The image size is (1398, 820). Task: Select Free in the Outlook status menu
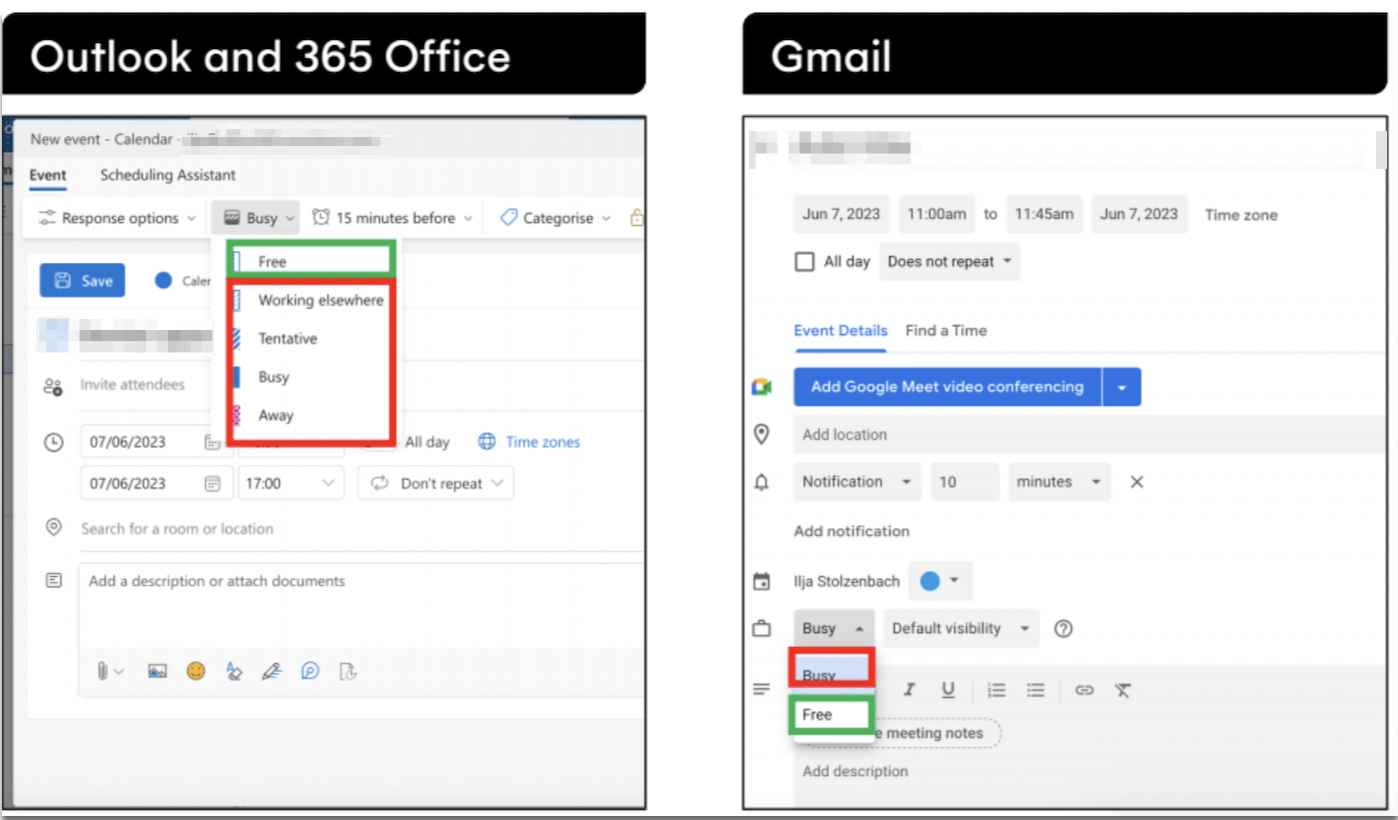coord(312,261)
